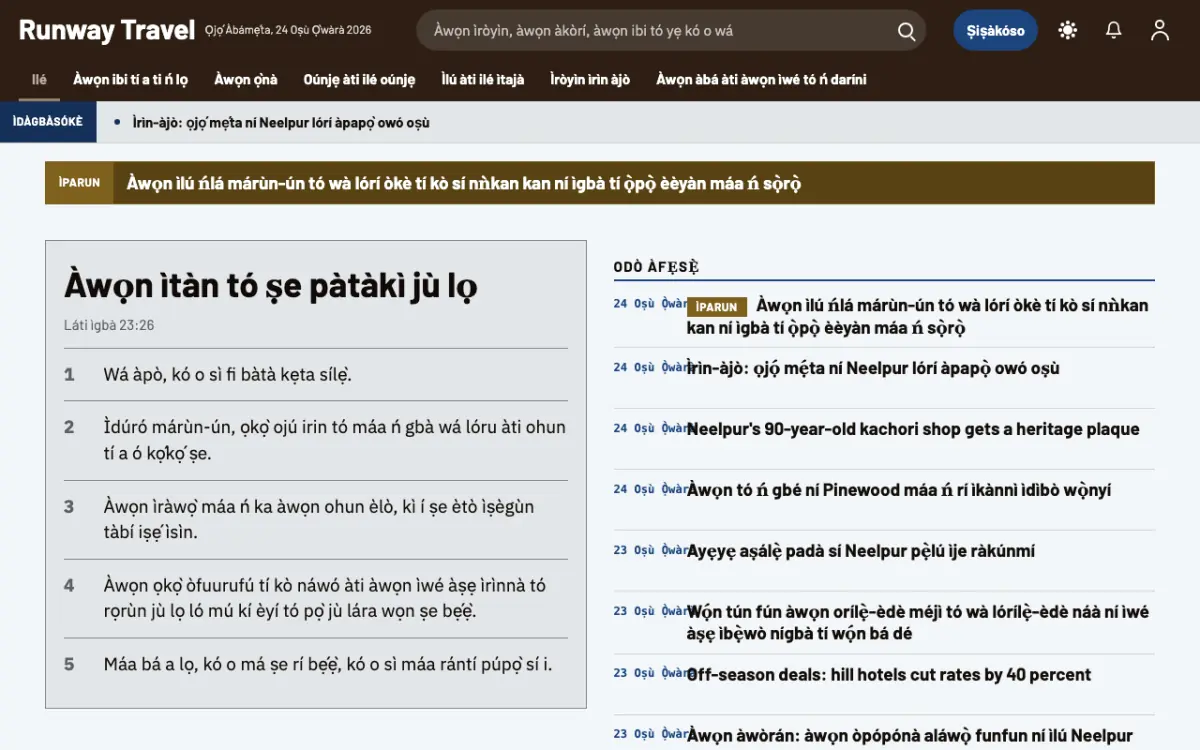This screenshot has width=1200, height=750.
Task: Toggle the light/dark theme sun icon
Action: pos(1068,30)
